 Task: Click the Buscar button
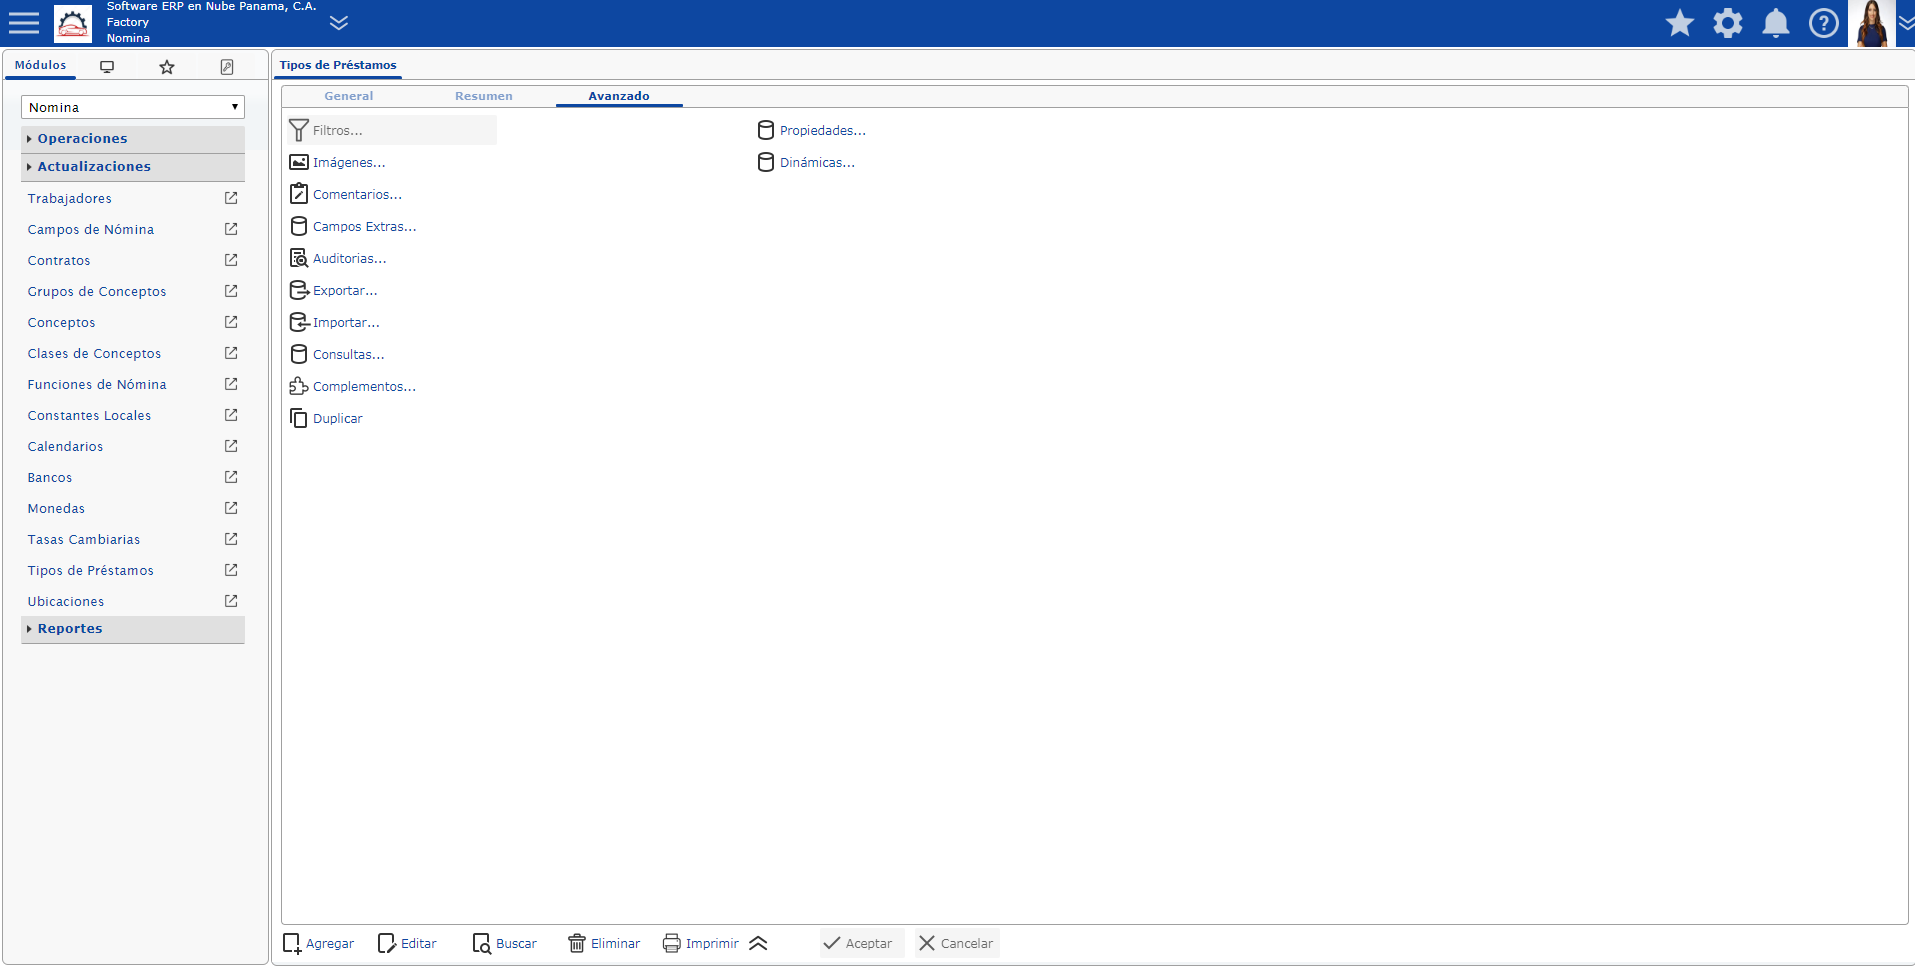point(505,944)
